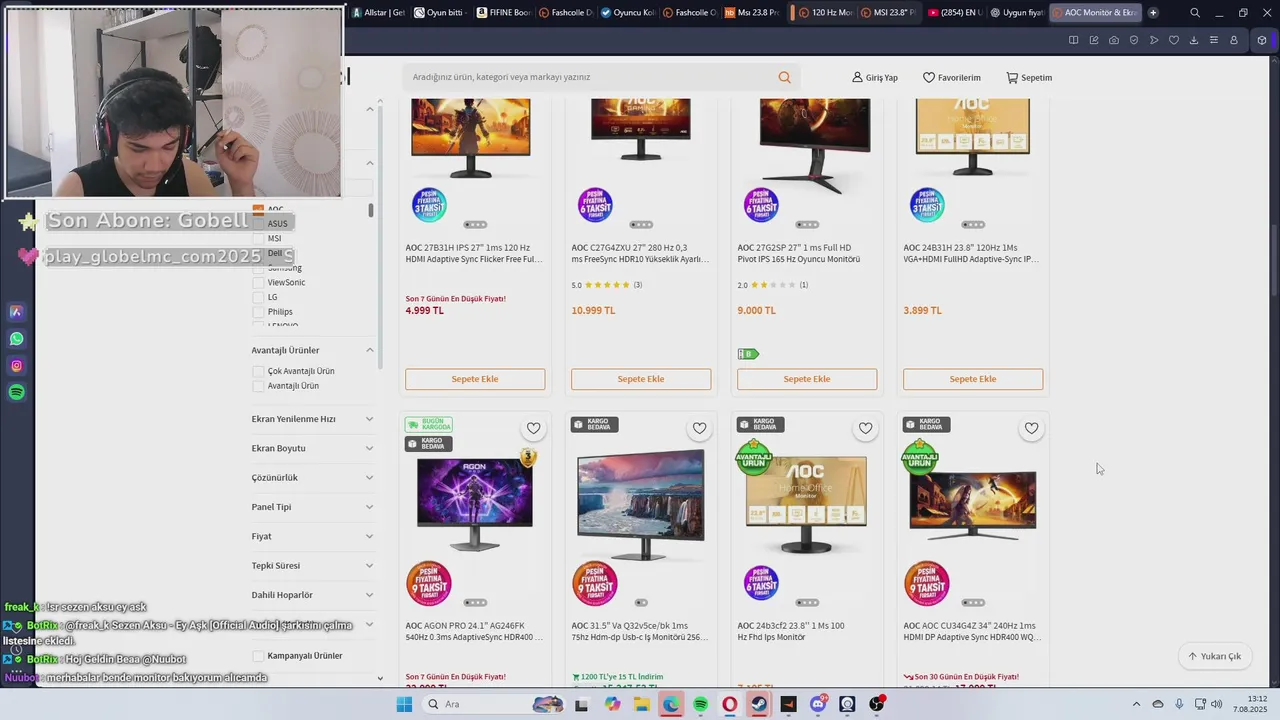
Task: Favorite the AOC CU34G4Z 34" monitor
Action: [x=1031, y=428]
